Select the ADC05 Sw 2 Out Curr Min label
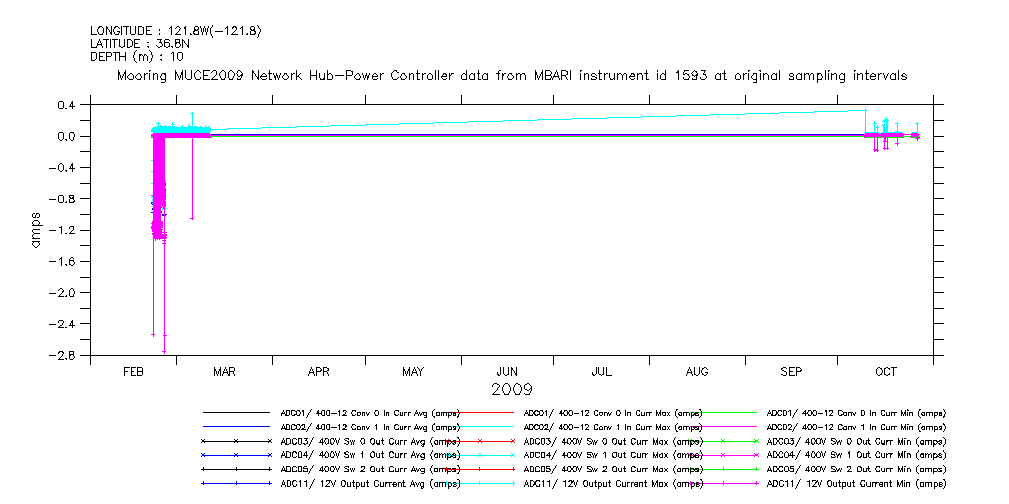The width and height of the screenshot is (1009, 504). tap(856, 469)
